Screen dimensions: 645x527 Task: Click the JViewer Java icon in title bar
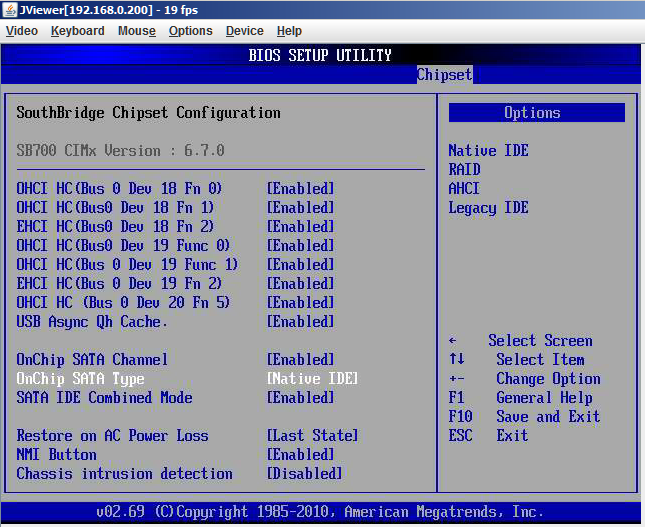[9, 9]
